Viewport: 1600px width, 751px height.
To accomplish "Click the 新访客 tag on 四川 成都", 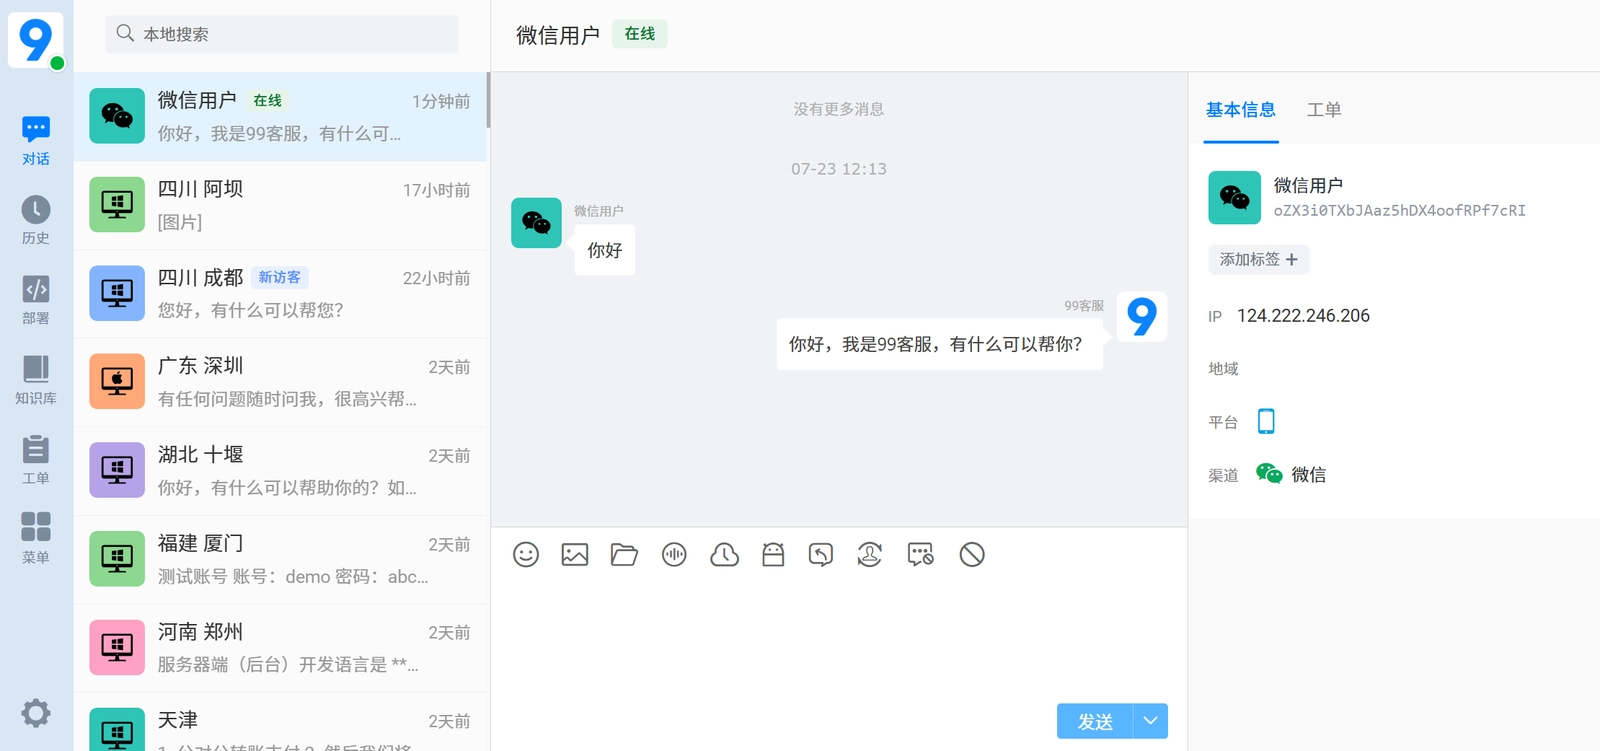I will [279, 277].
